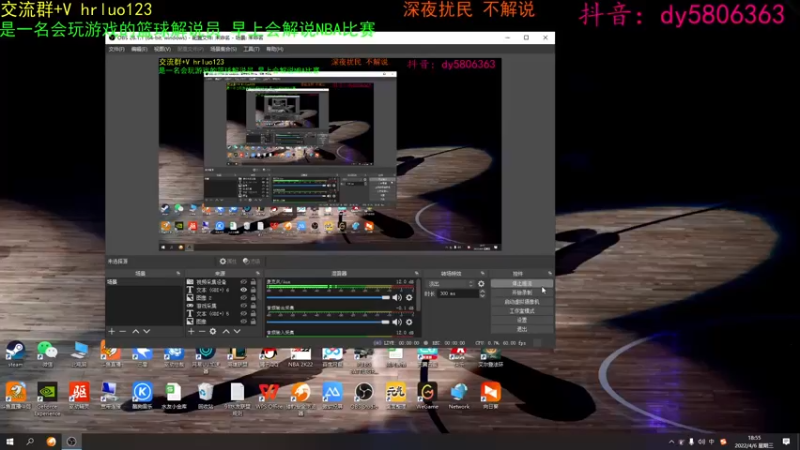Add a new source with plus button
Screen dimensions: 800x450
(x=191, y=331)
